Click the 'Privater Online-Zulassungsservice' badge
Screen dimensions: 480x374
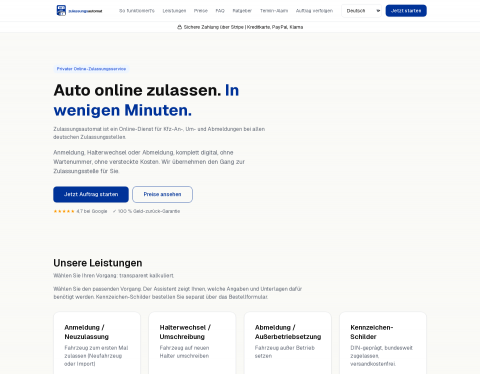tap(91, 69)
